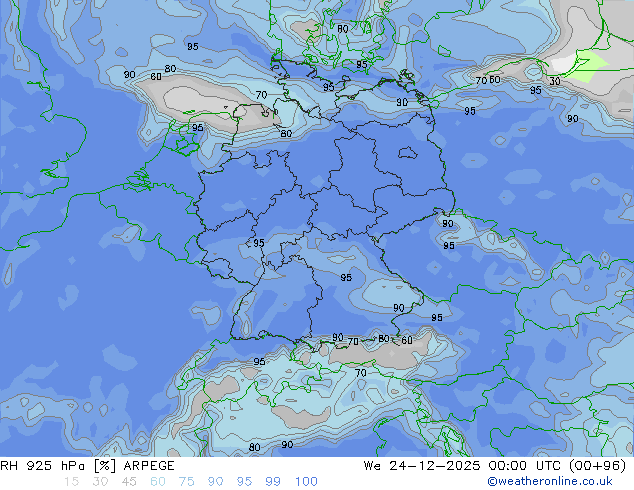Select the legend value '15'
This screenshot has height=490, width=634.
pyautogui.click(x=71, y=481)
